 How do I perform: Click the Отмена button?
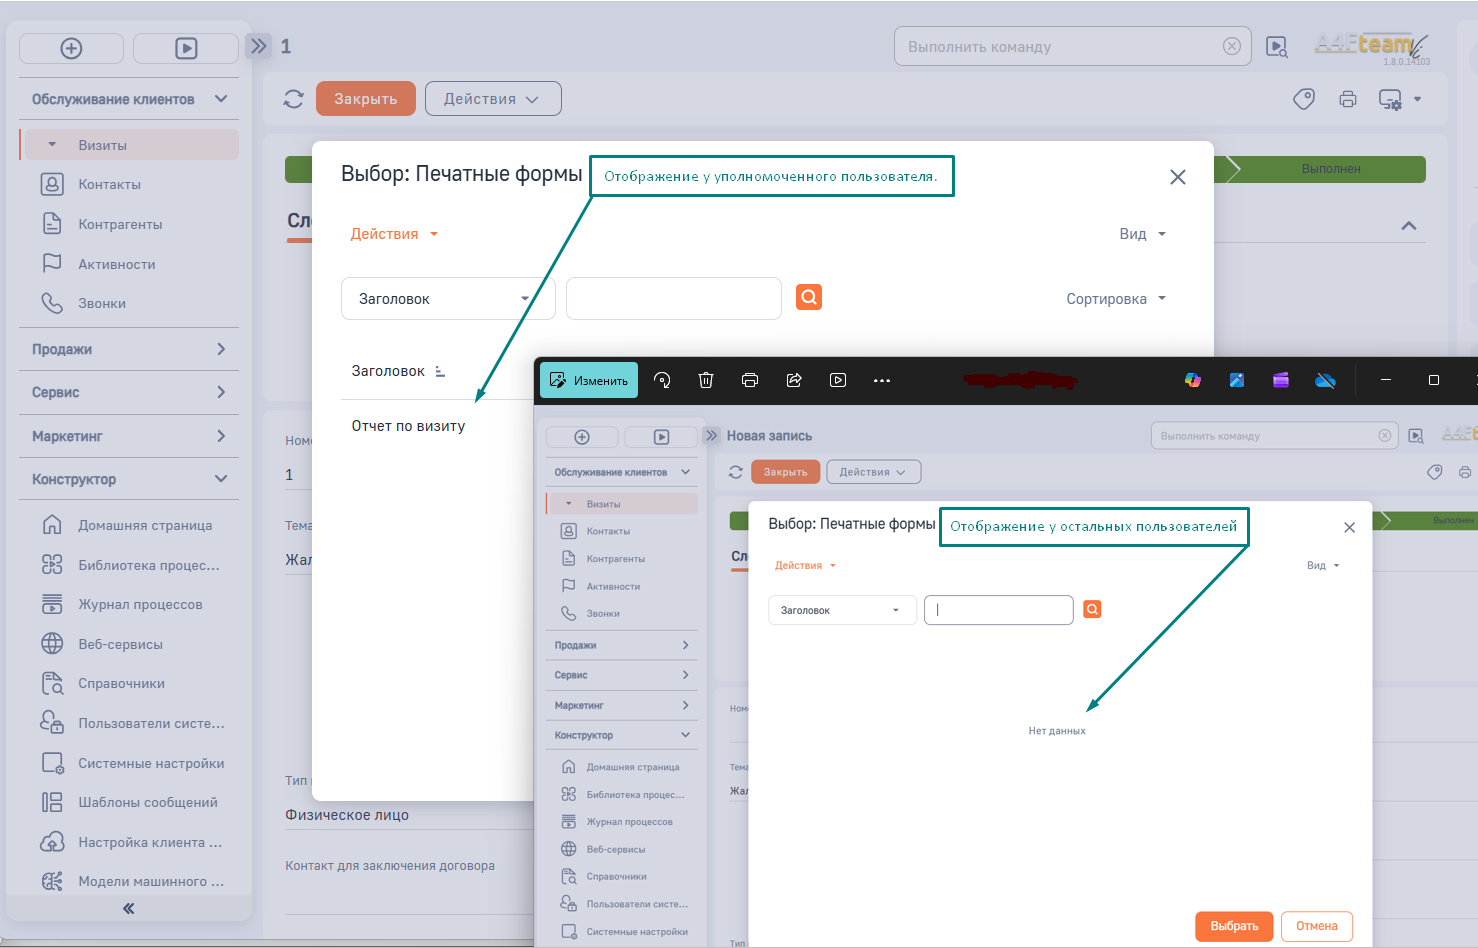tap(1316, 926)
